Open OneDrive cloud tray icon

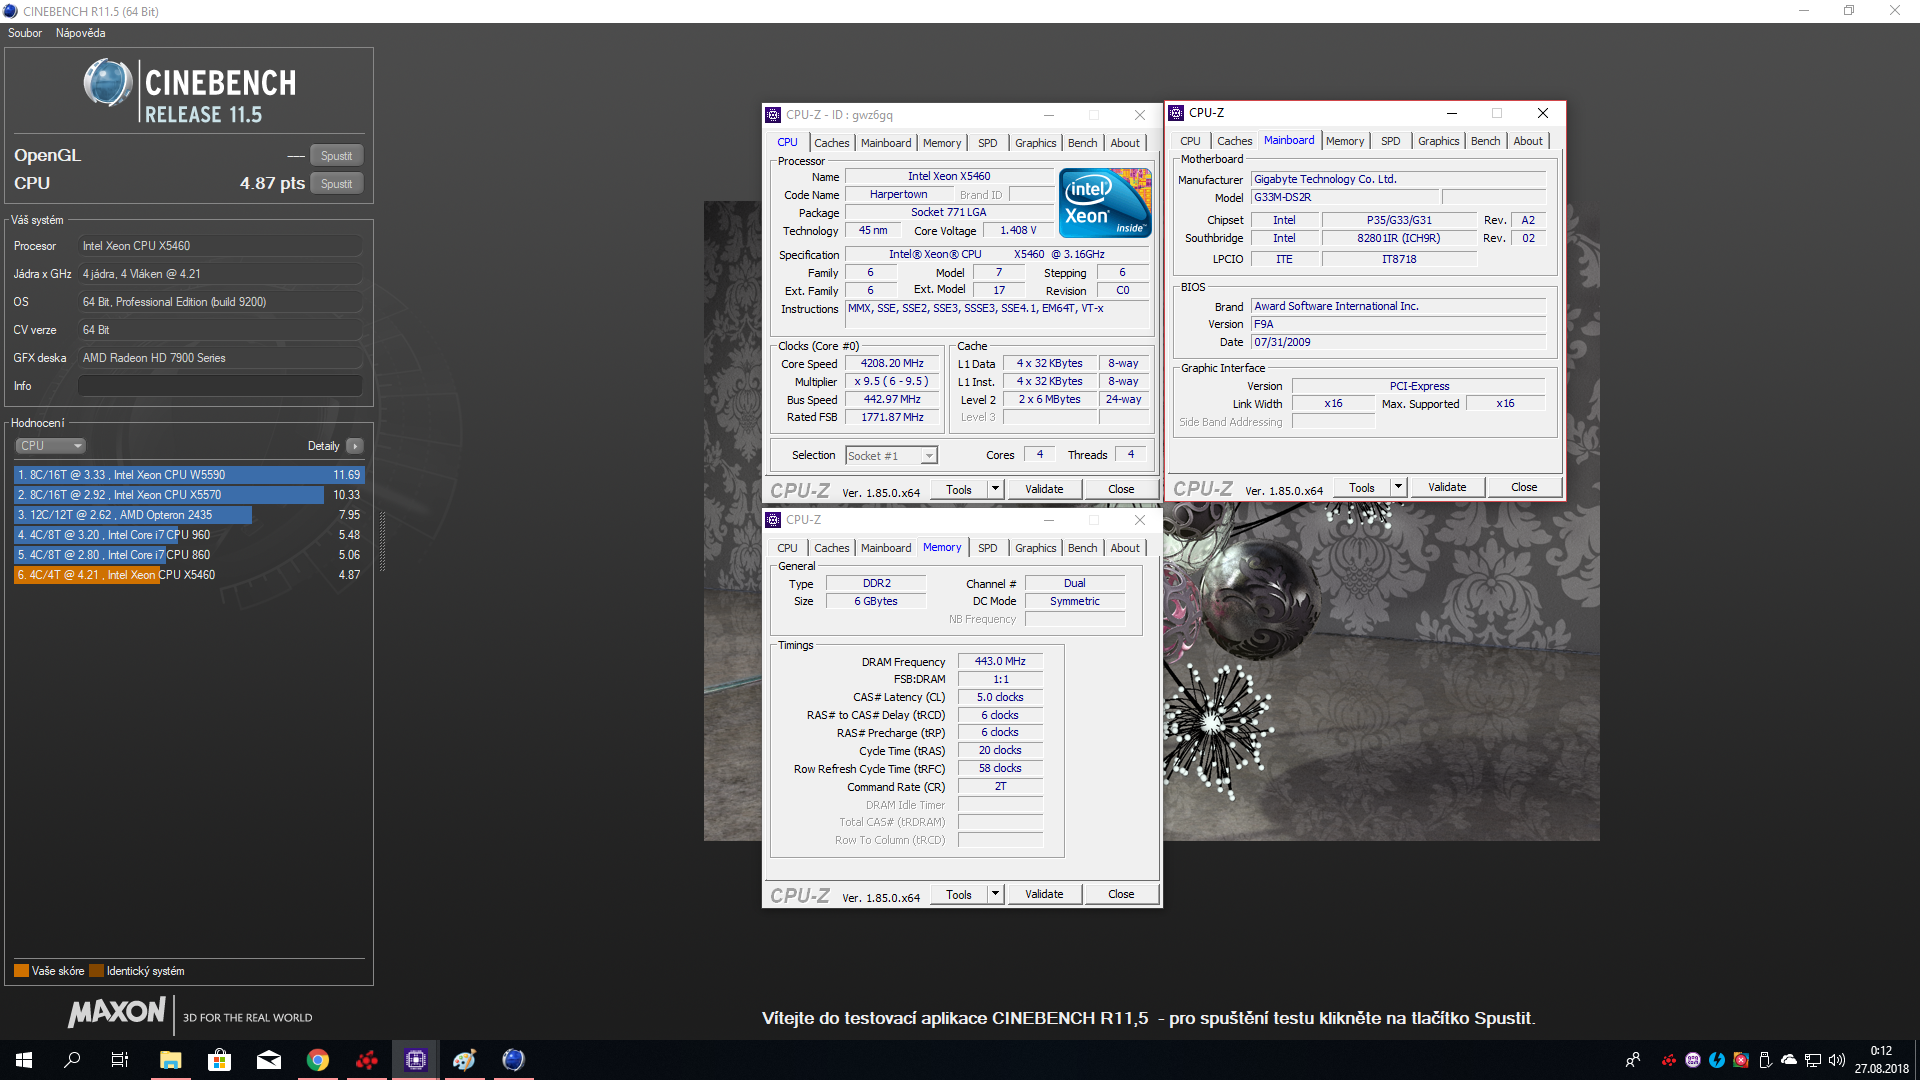click(1789, 1060)
